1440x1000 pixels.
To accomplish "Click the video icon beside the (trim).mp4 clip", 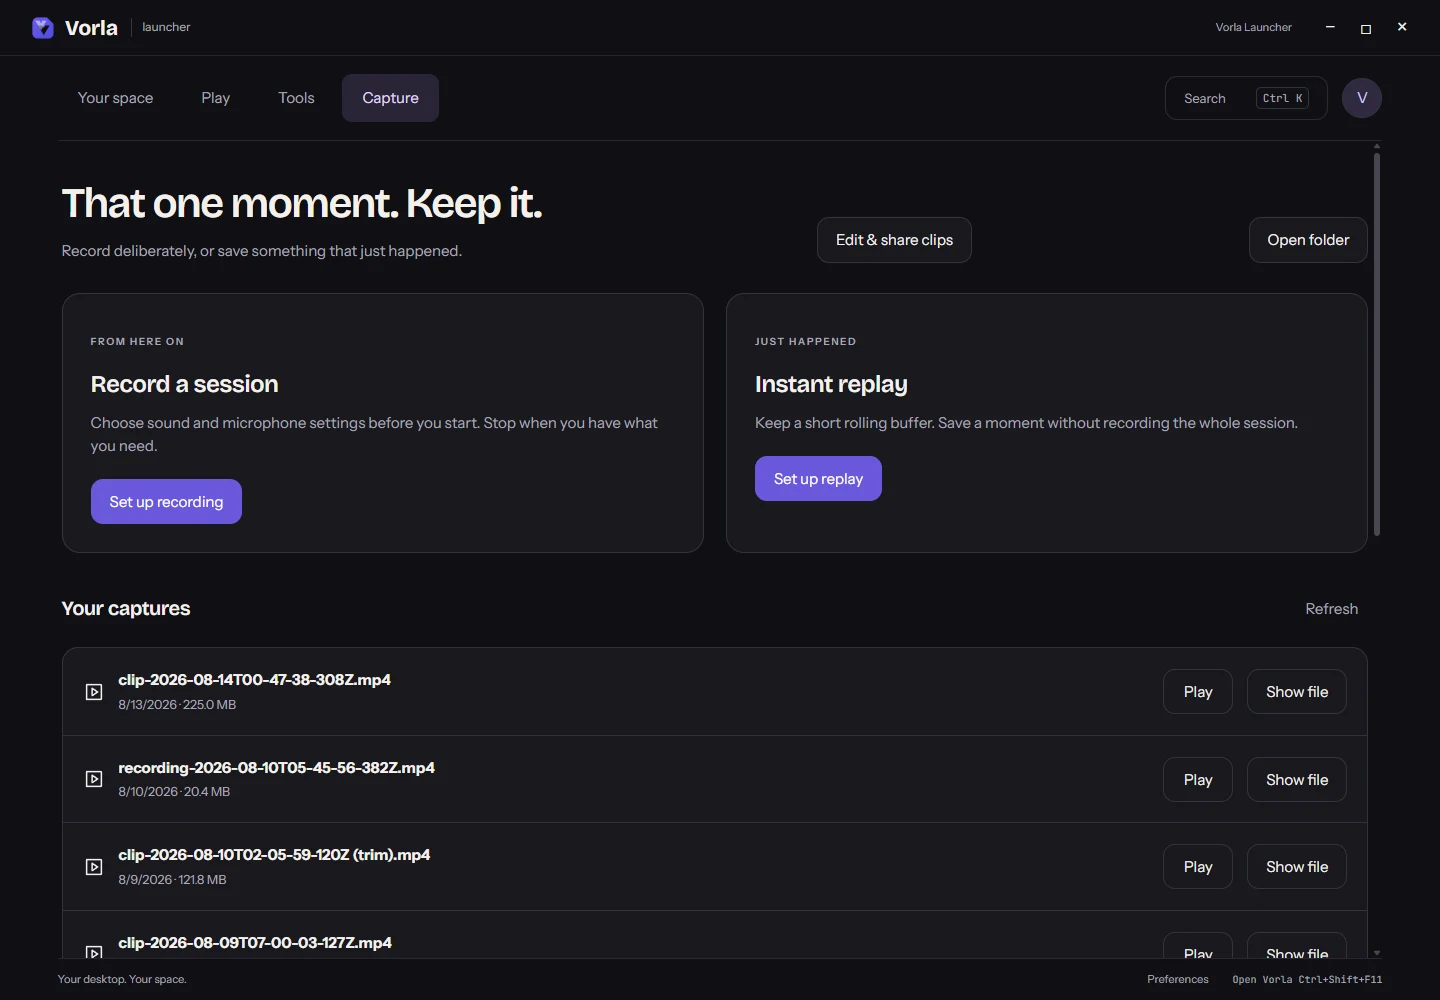I will click(x=94, y=867).
